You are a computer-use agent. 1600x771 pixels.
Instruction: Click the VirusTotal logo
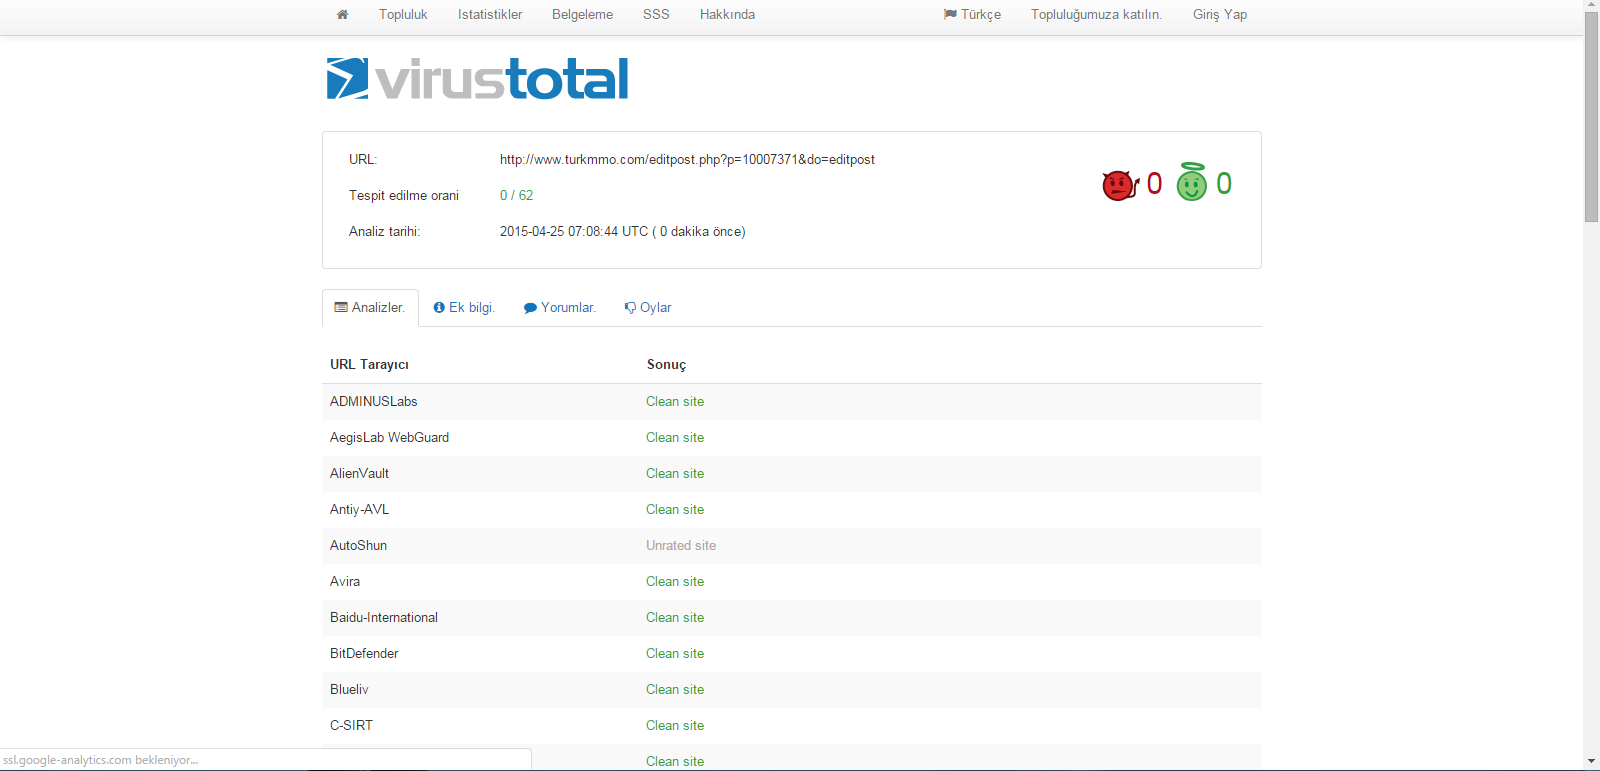pos(478,79)
